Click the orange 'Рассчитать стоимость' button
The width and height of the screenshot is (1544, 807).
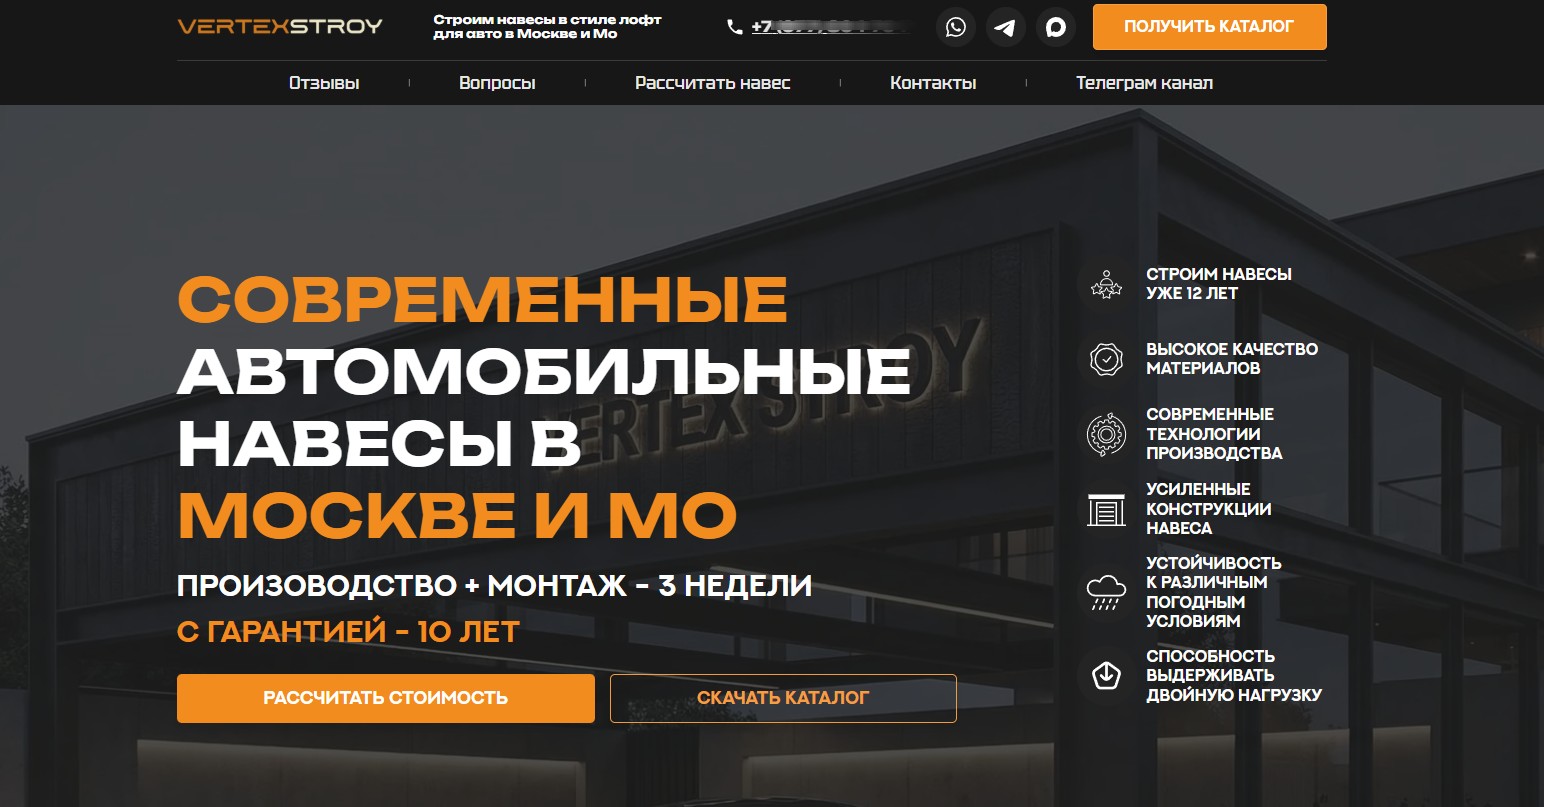tap(386, 698)
